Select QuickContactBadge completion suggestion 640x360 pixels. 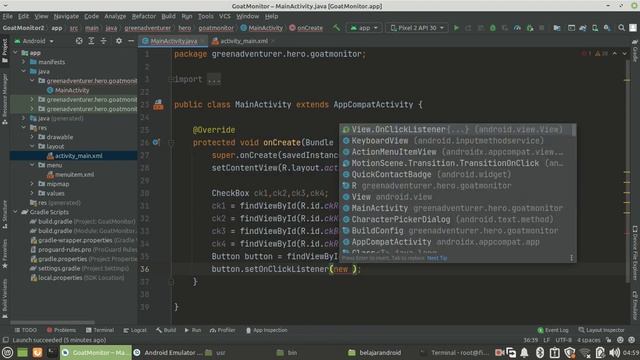(456, 174)
